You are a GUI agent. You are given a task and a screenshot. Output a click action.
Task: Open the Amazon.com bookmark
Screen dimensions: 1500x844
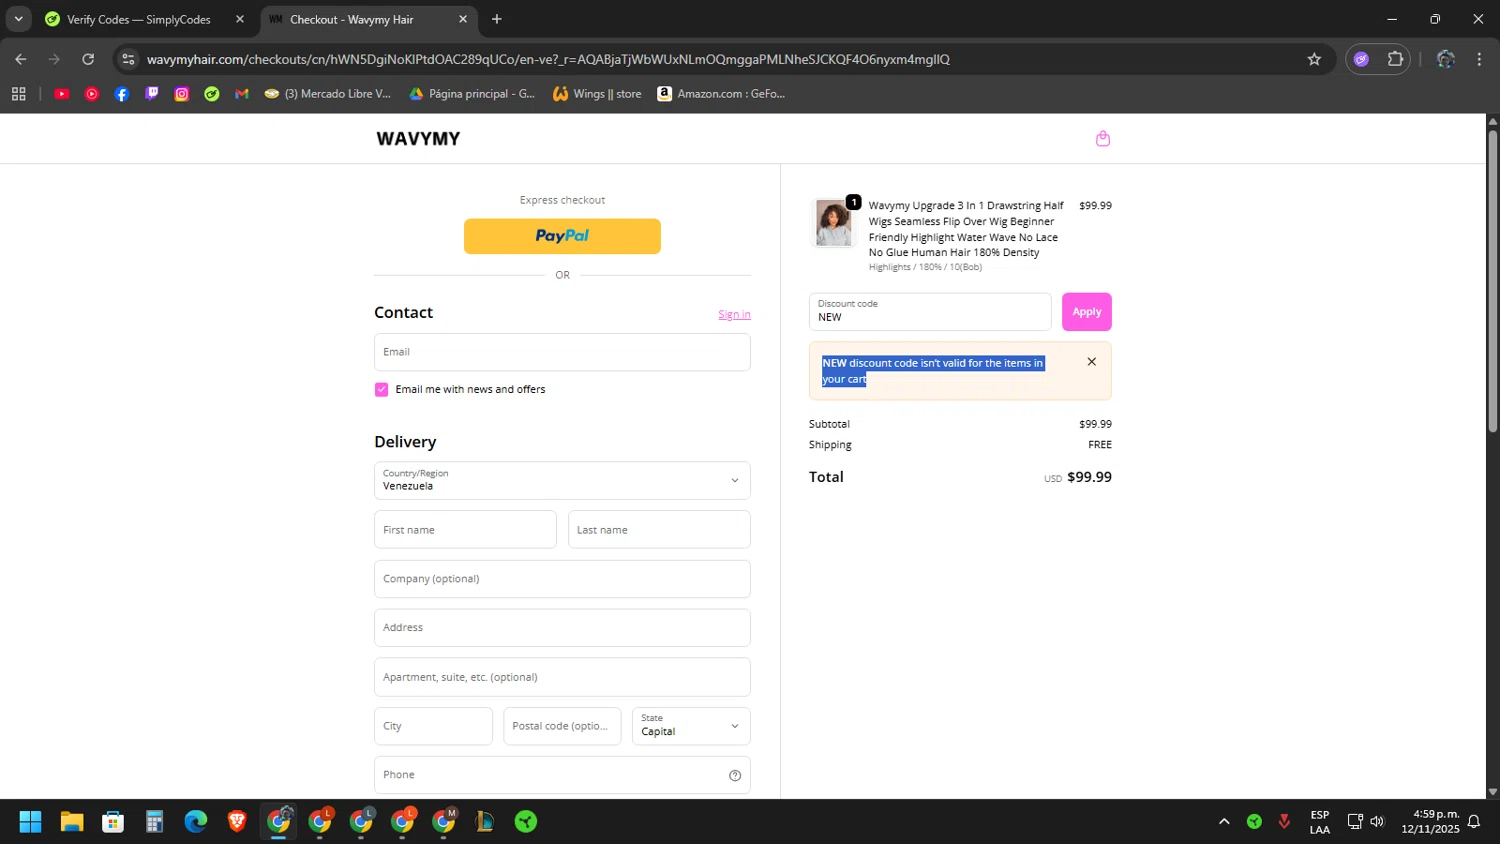(x=721, y=94)
